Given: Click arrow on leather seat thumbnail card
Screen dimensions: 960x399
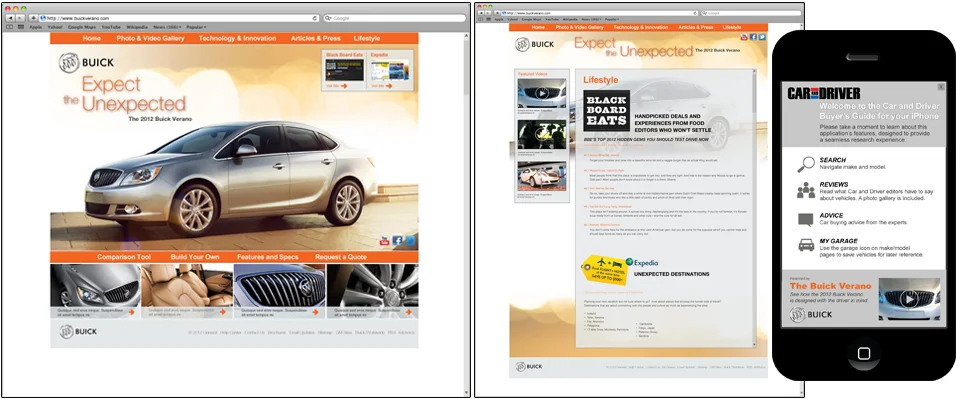Looking at the screenshot, I should (222, 312).
